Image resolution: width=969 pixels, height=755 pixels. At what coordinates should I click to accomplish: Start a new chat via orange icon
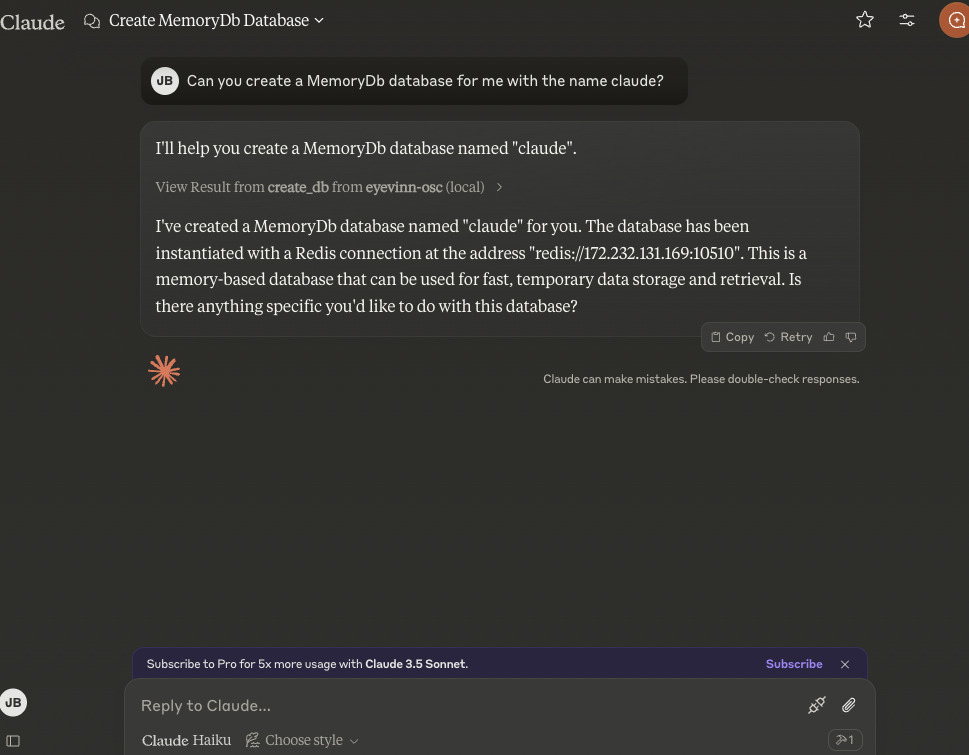point(954,19)
